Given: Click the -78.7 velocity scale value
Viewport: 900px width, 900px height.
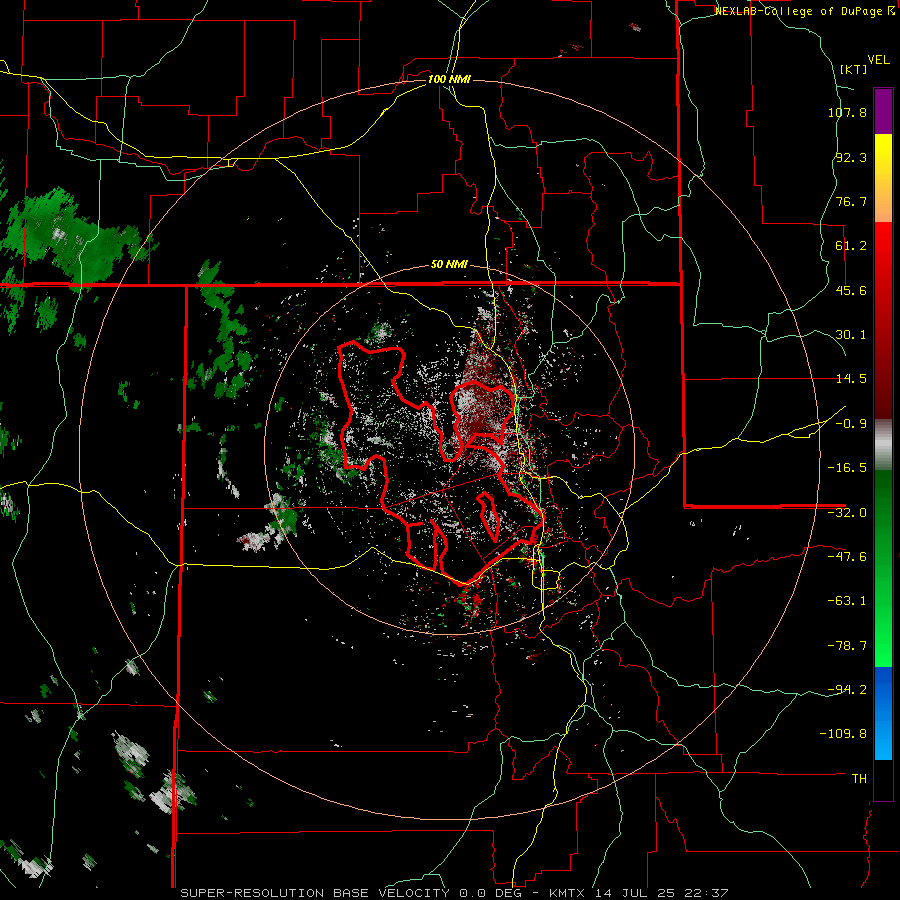Looking at the screenshot, I should 847,646.
